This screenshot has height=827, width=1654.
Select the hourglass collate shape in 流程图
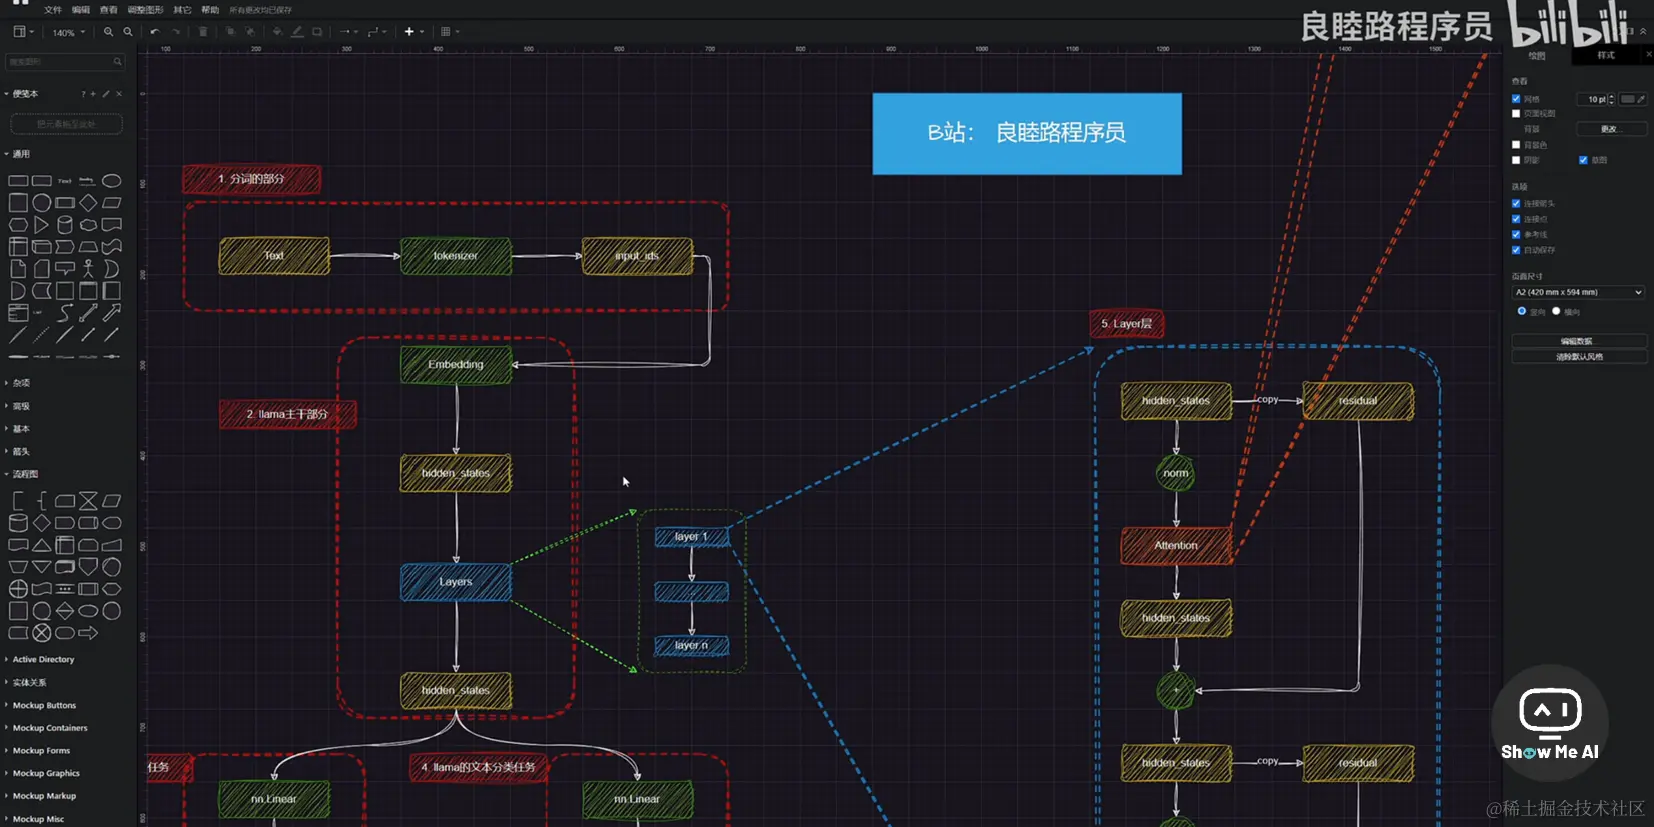point(88,501)
